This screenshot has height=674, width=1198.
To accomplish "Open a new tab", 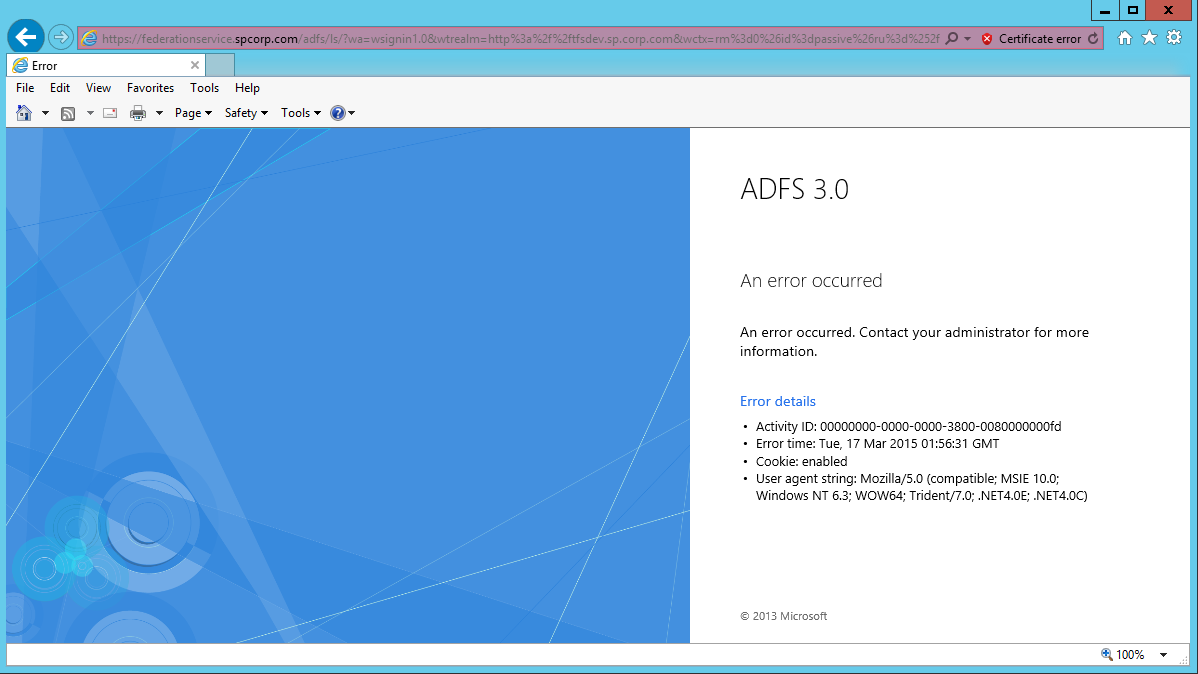I will tap(220, 64).
